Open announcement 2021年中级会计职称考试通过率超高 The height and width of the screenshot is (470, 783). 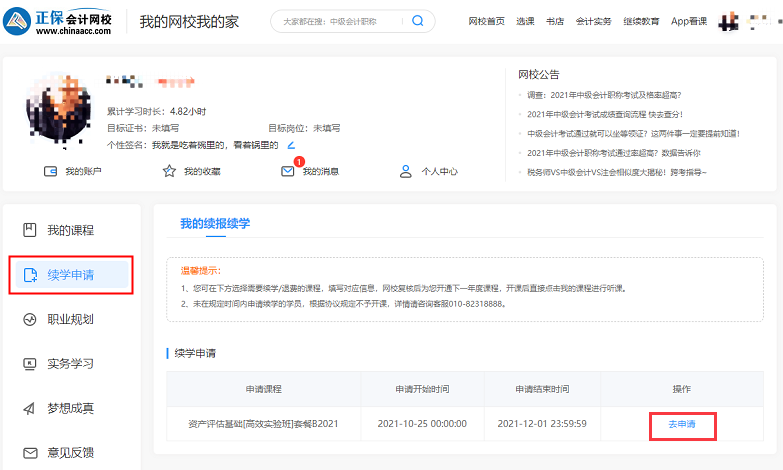(614, 153)
